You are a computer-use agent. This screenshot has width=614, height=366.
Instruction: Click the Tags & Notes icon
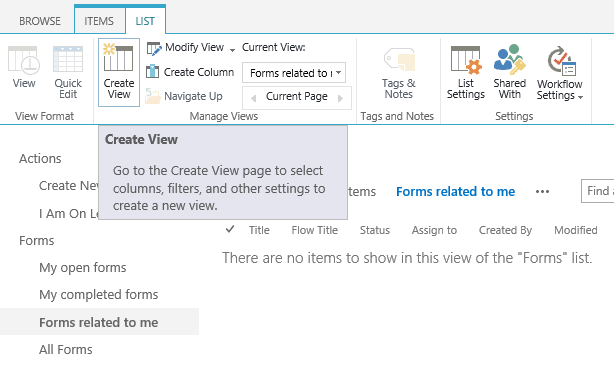coord(399,59)
